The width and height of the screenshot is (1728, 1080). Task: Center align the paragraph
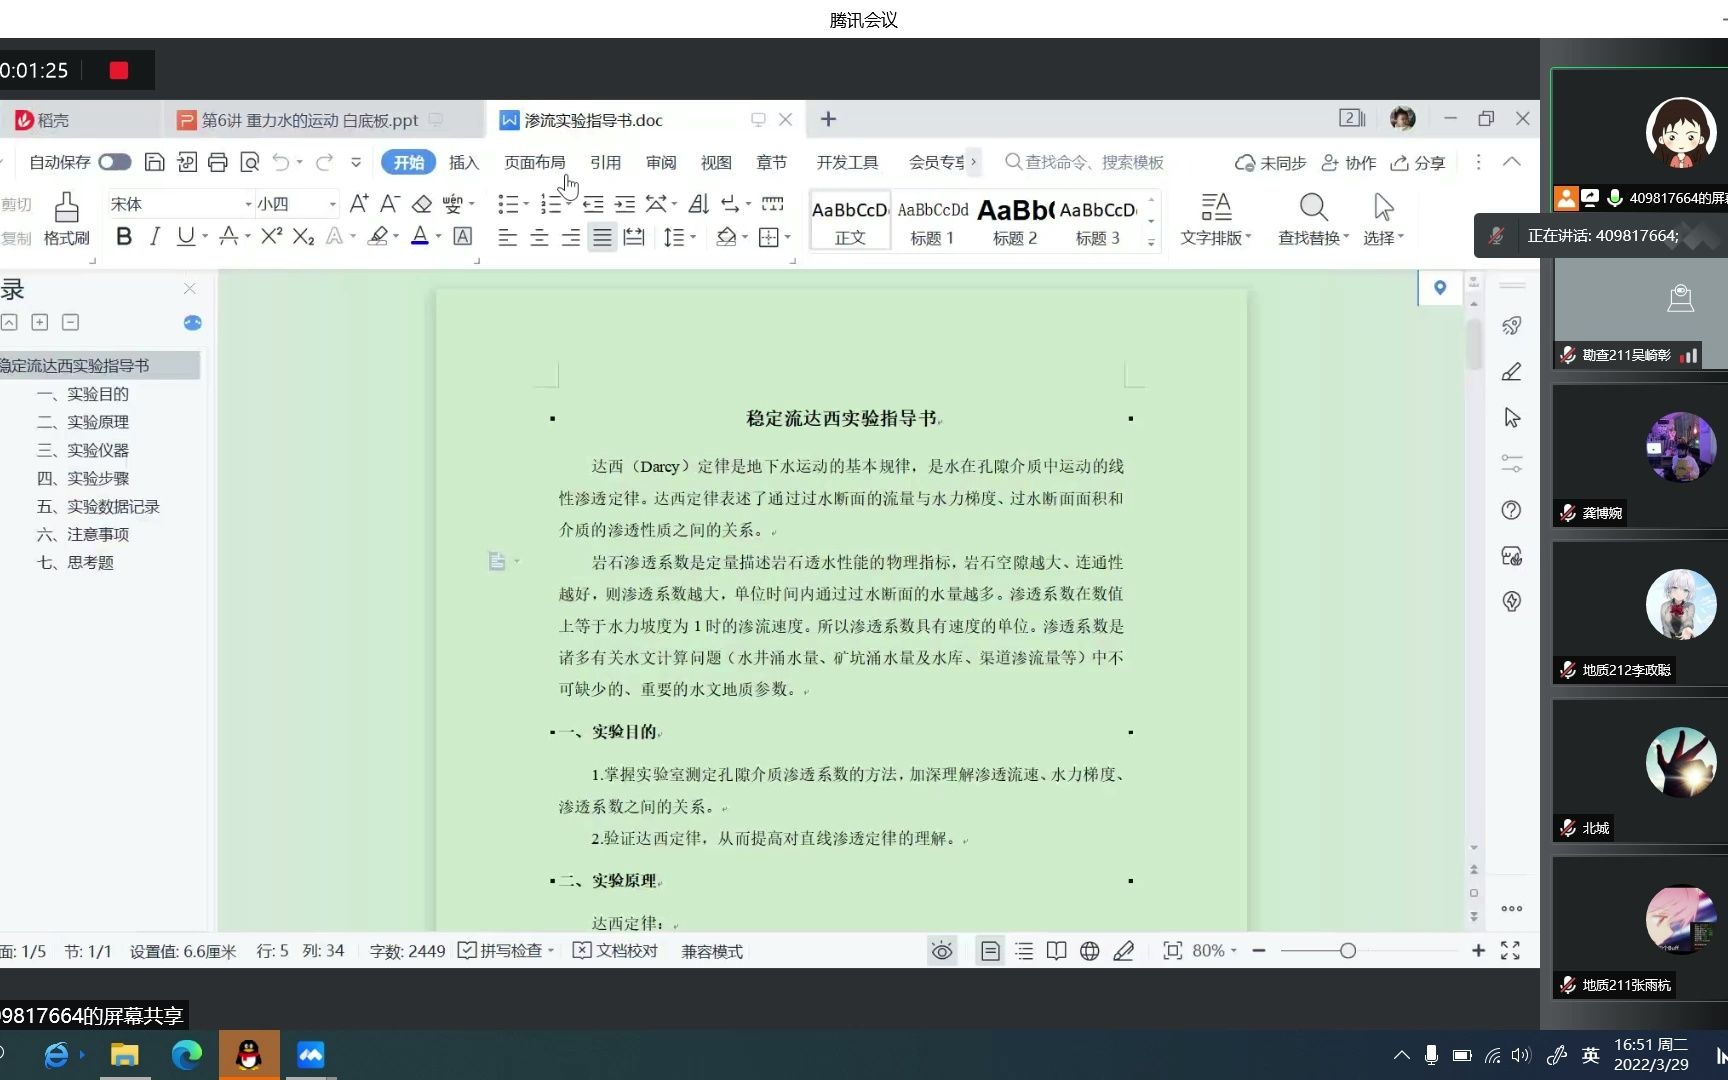pos(539,237)
